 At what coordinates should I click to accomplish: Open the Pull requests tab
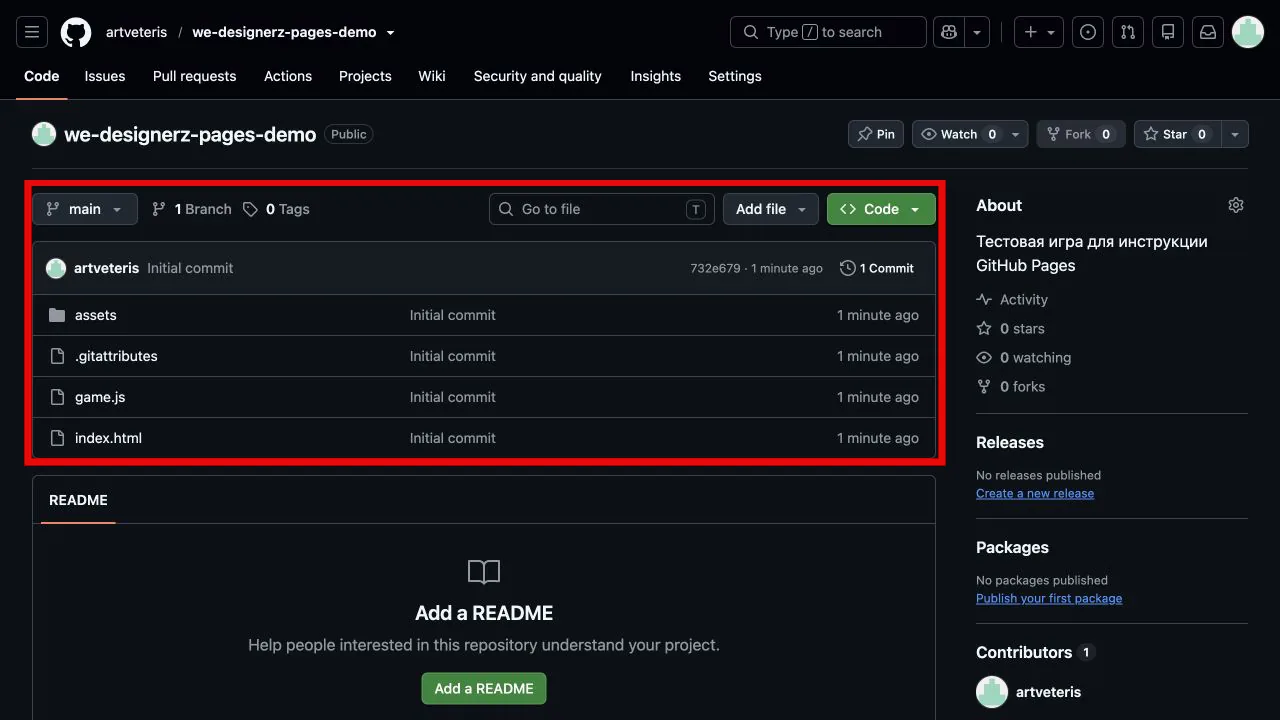click(x=195, y=76)
